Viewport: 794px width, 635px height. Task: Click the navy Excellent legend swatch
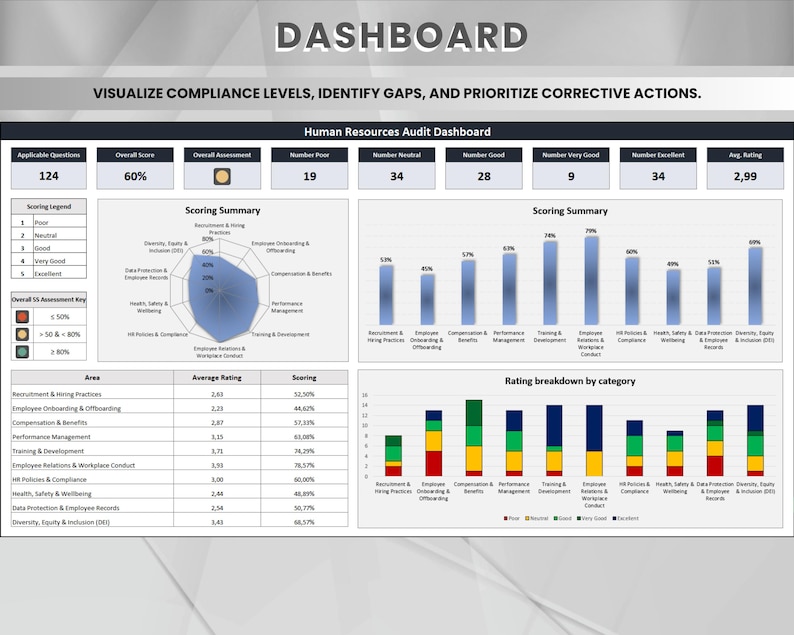point(615,519)
